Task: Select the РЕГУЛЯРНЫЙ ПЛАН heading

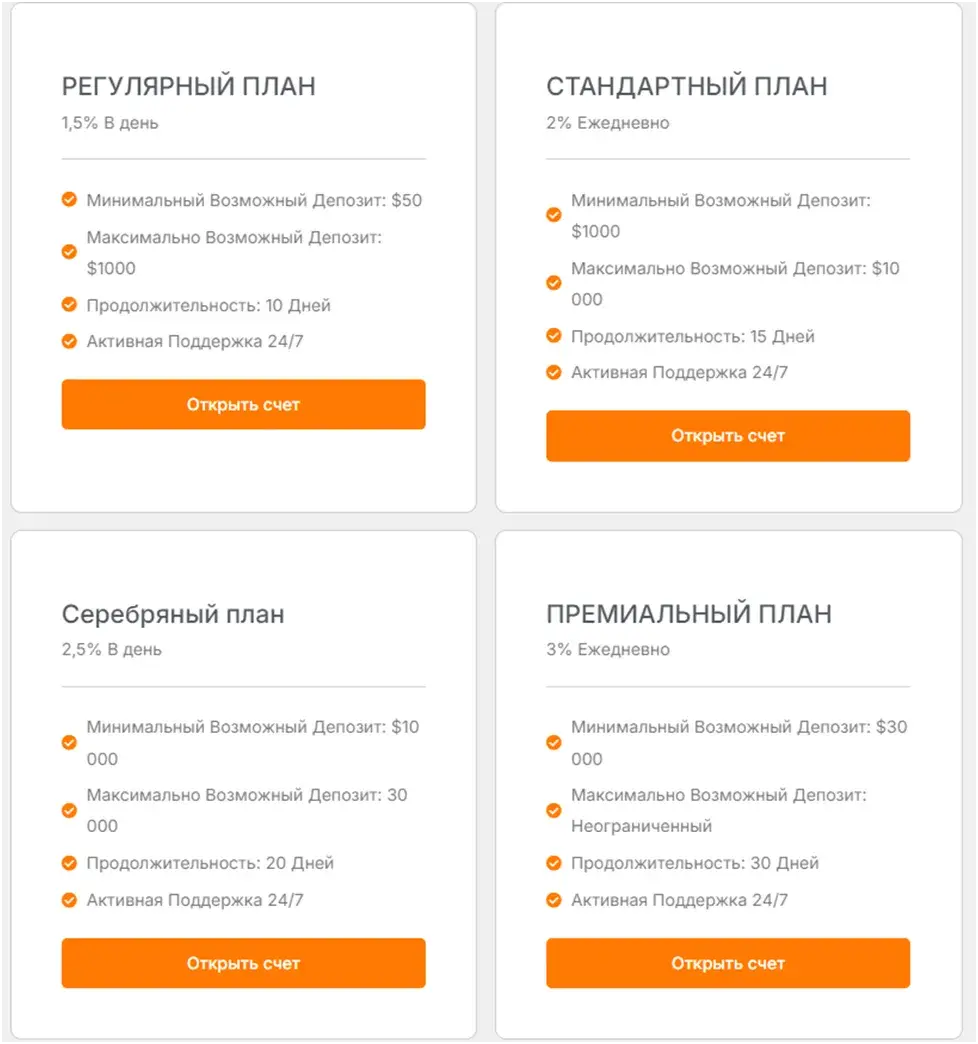Action: pyautogui.click(x=188, y=87)
